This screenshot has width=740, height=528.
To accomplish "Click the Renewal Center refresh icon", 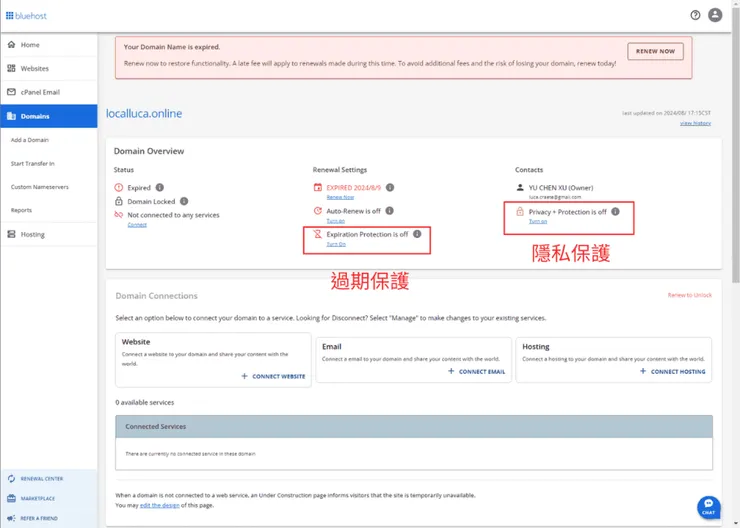I will pyautogui.click(x=11, y=478).
